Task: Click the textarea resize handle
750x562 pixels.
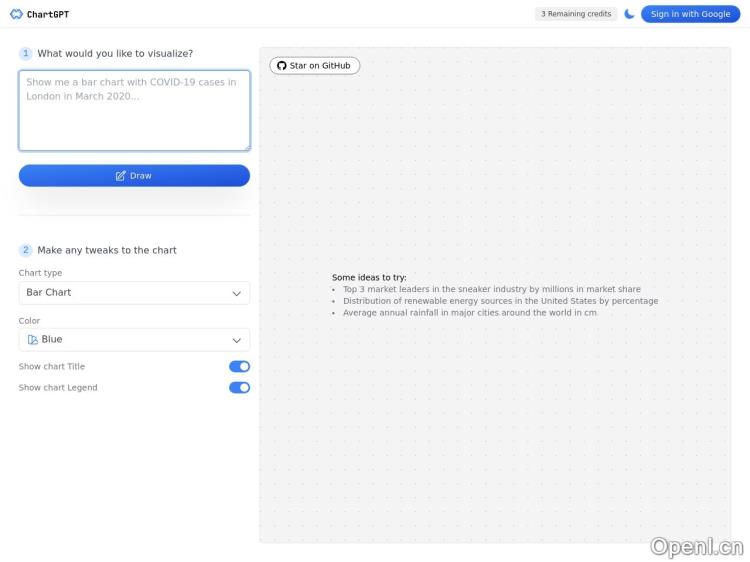Action: pos(246,147)
